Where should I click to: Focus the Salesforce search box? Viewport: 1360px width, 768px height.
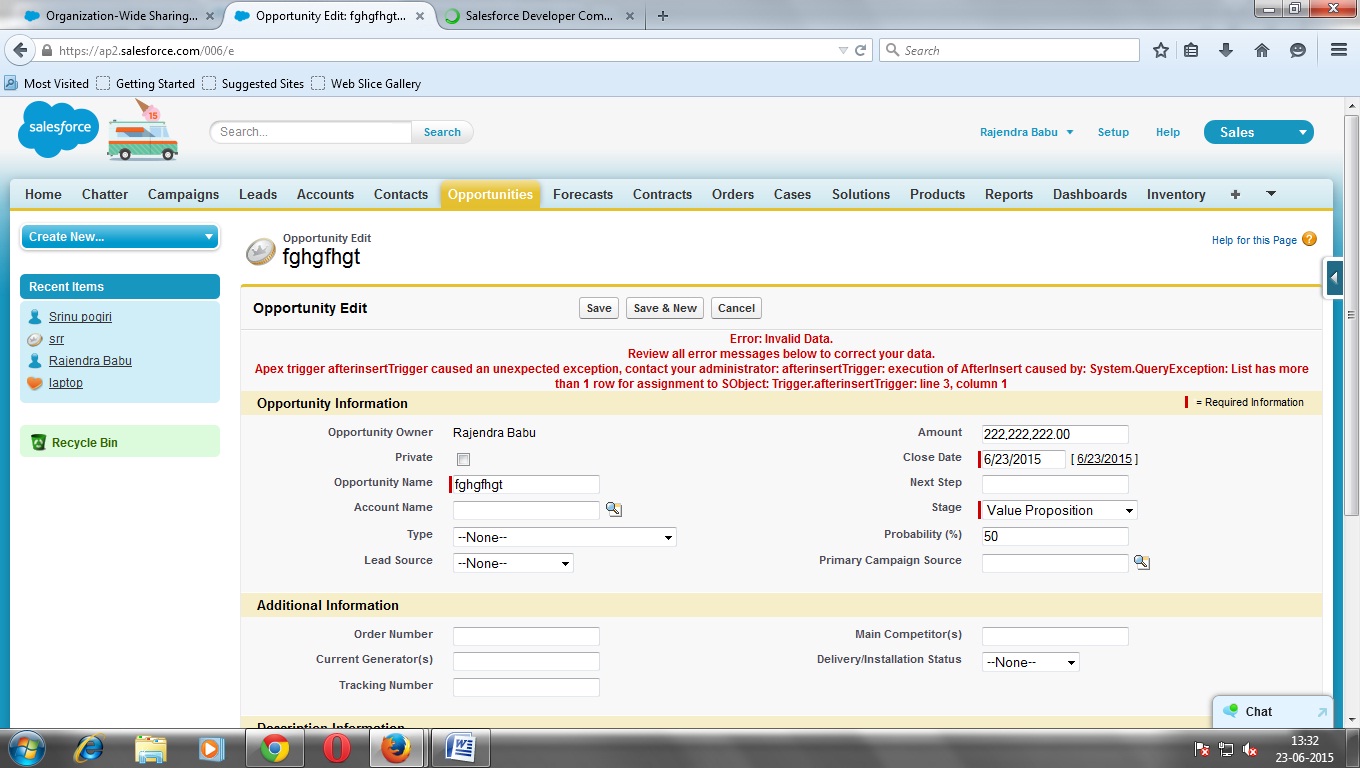click(x=310, y=132)
